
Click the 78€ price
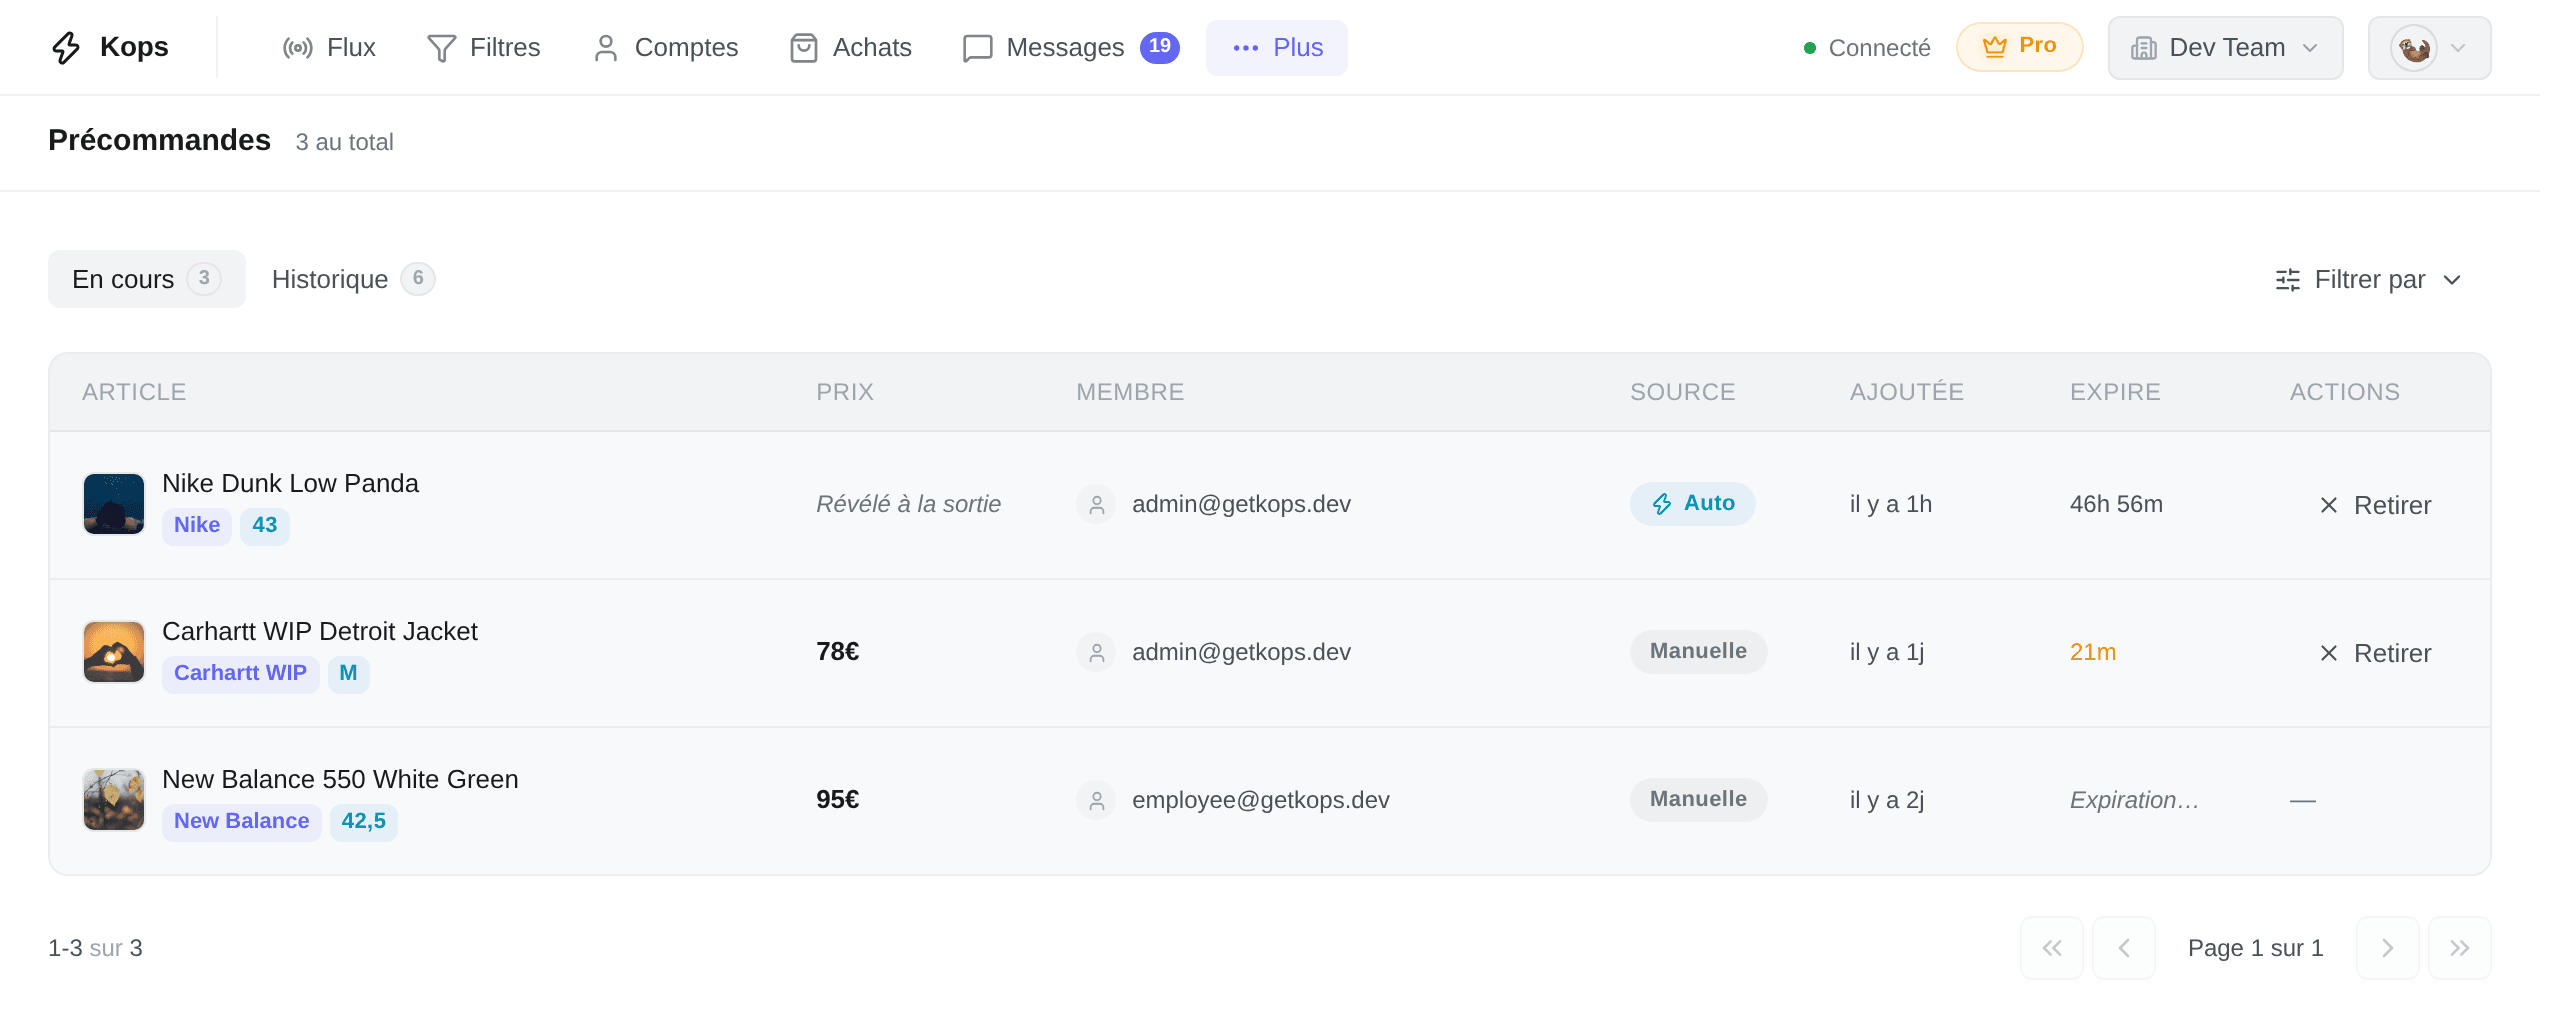837,652
